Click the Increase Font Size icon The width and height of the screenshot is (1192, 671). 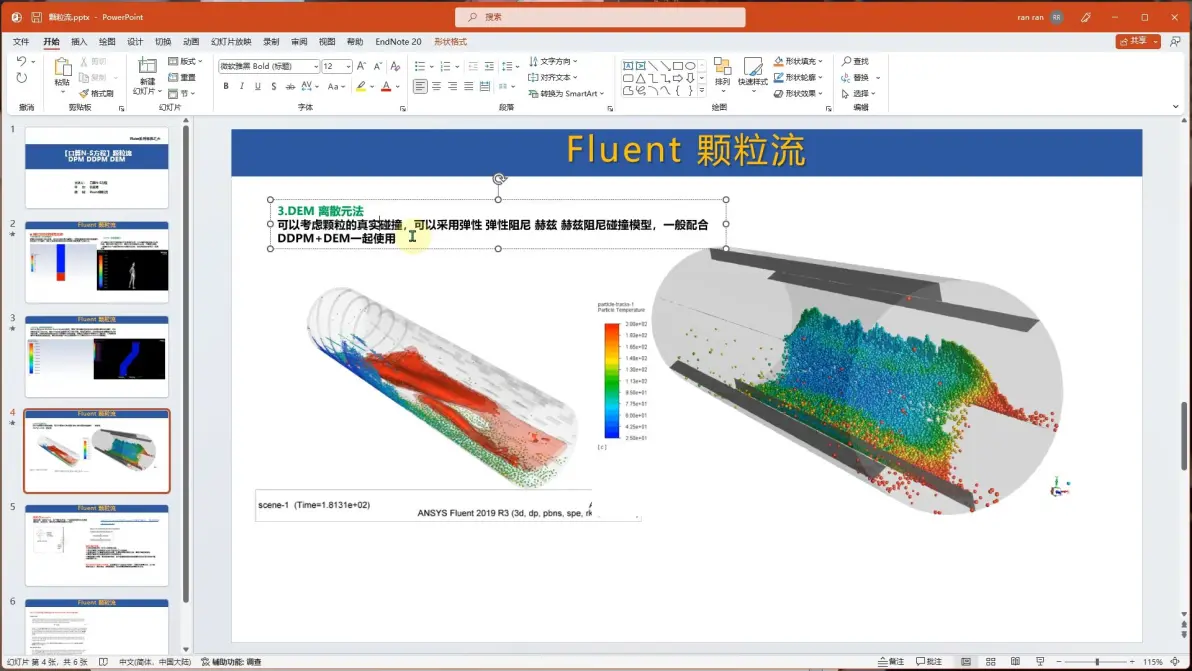tap(361, 66)
